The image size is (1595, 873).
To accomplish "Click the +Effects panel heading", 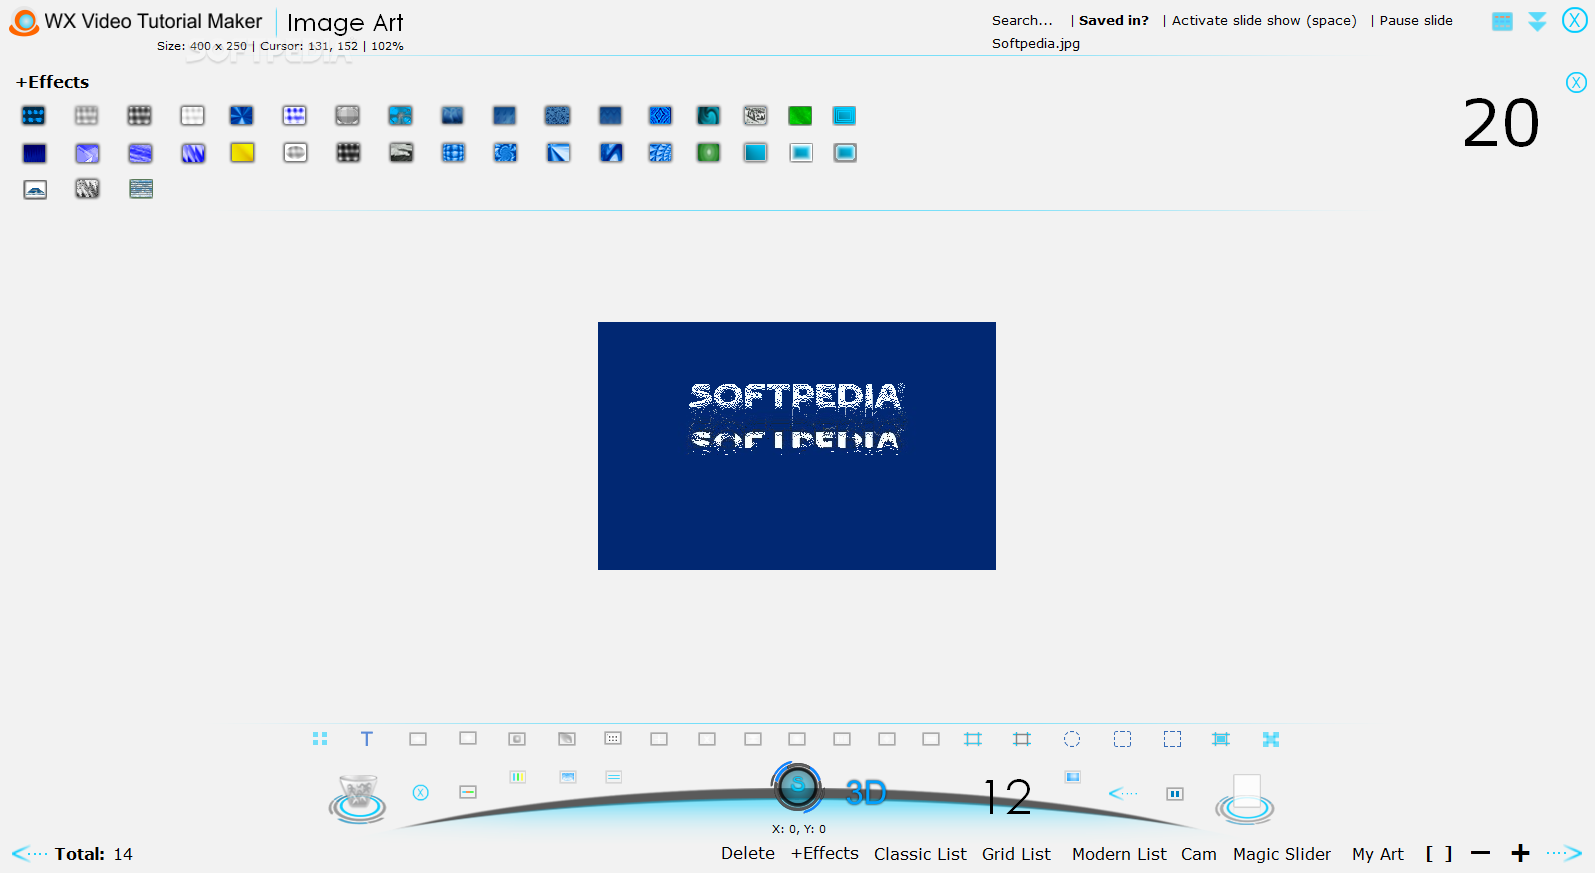I will 52,82.
